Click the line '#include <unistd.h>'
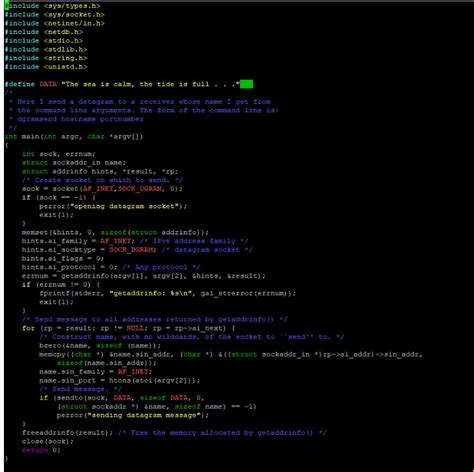Screen dimensions: 474x472 click(46, 67)
